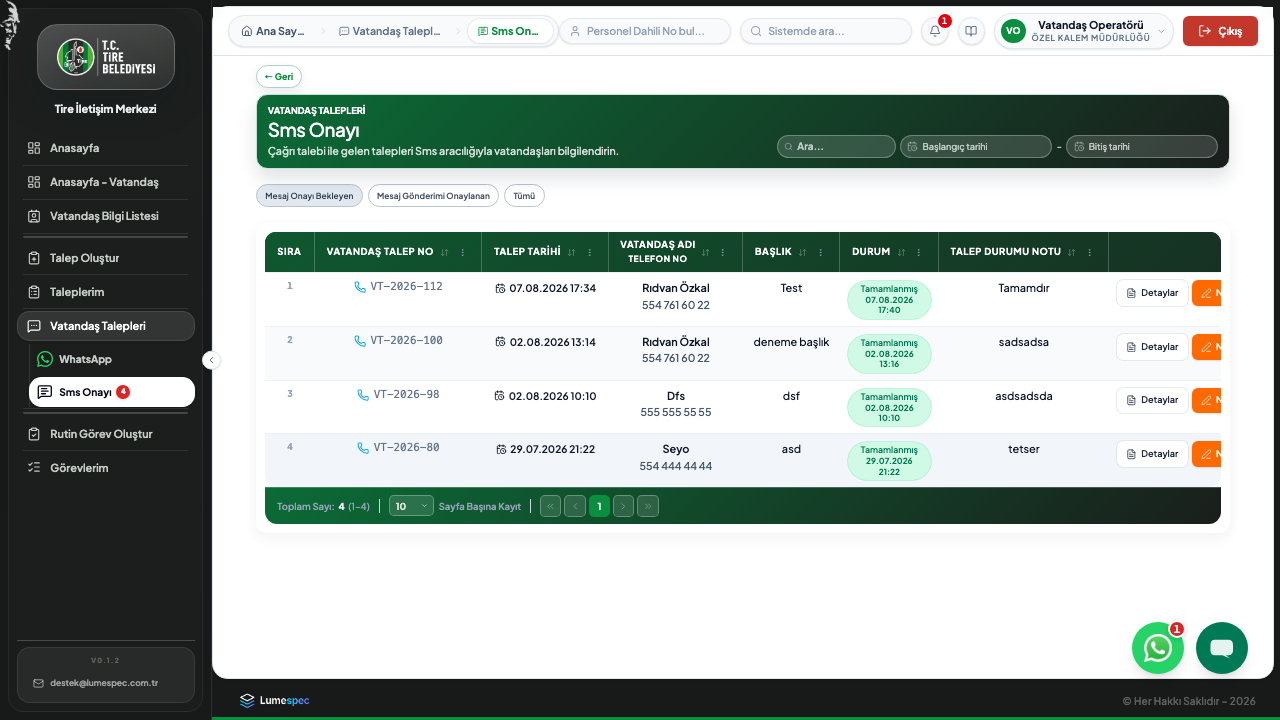
Task: Open the Personel Dahili No selector
Action: pos(645,31)
